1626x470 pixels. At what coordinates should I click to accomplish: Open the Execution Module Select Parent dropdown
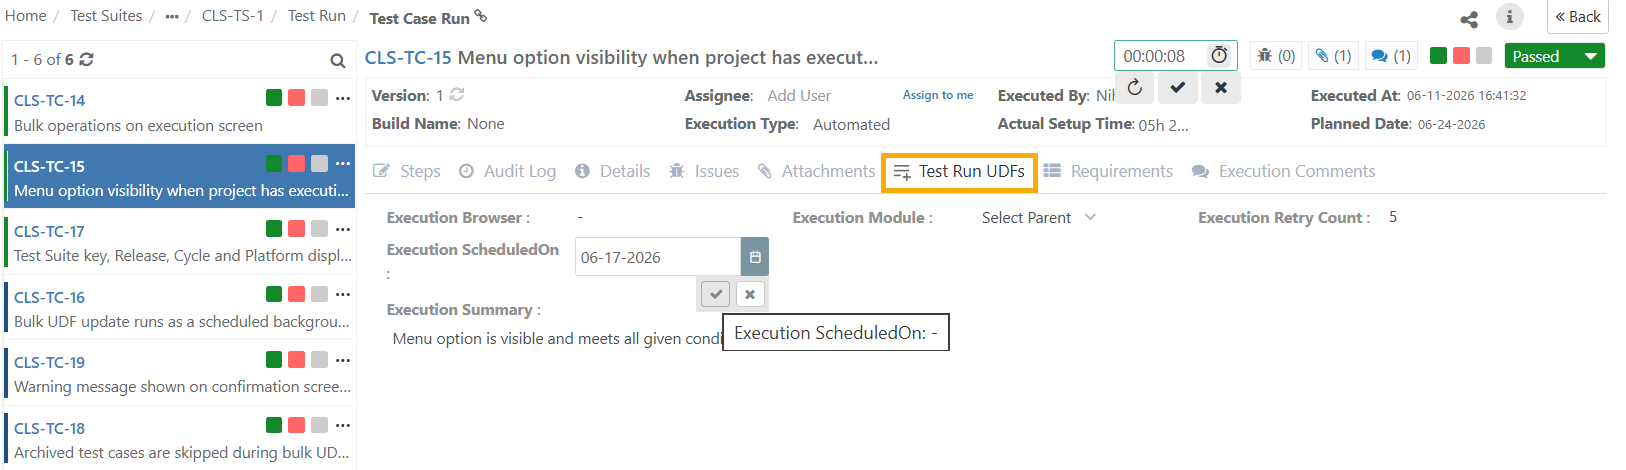[1039, 217]
